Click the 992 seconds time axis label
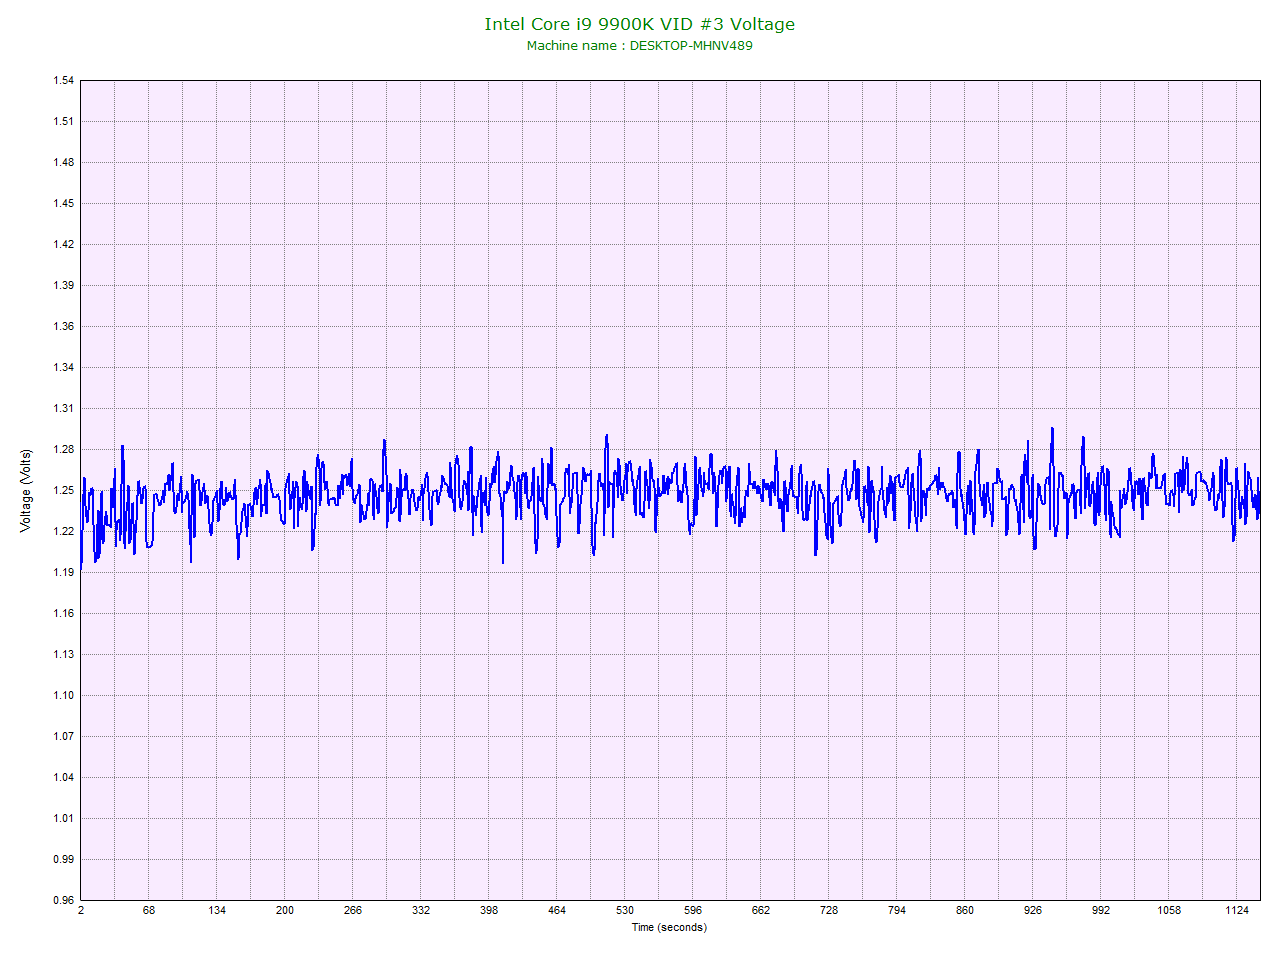This screenshot has height=960, width=1280. (1101, 911)
